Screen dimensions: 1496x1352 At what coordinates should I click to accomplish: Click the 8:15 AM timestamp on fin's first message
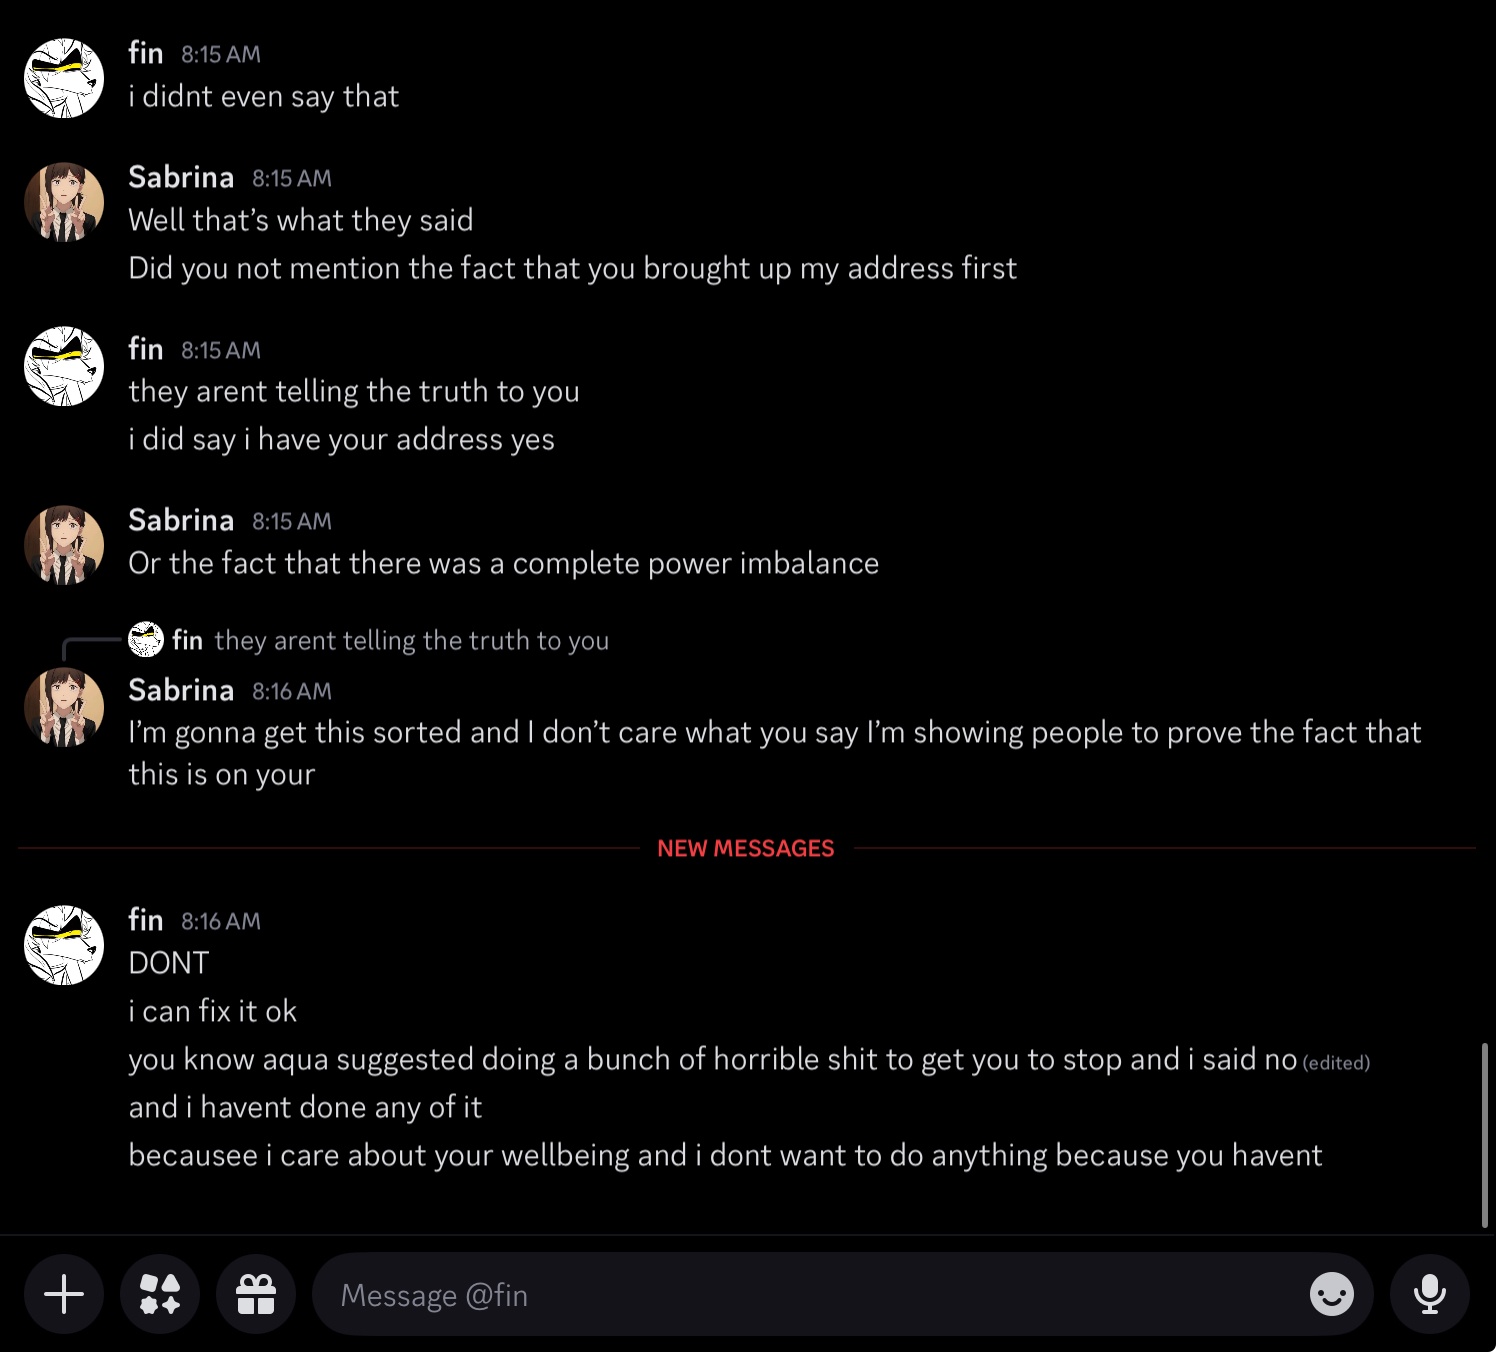click(x=220, y=54)
